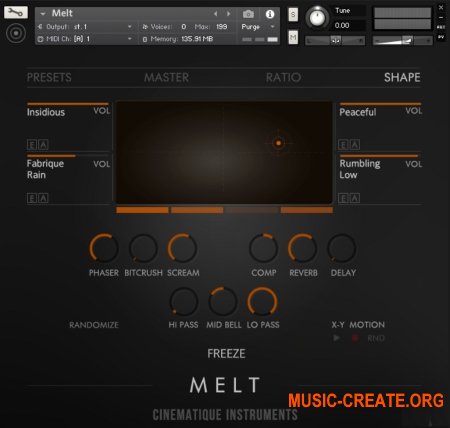The image size is (450, 428).
Task: Click the HI PASS filter knob
Action: [184, 302]
